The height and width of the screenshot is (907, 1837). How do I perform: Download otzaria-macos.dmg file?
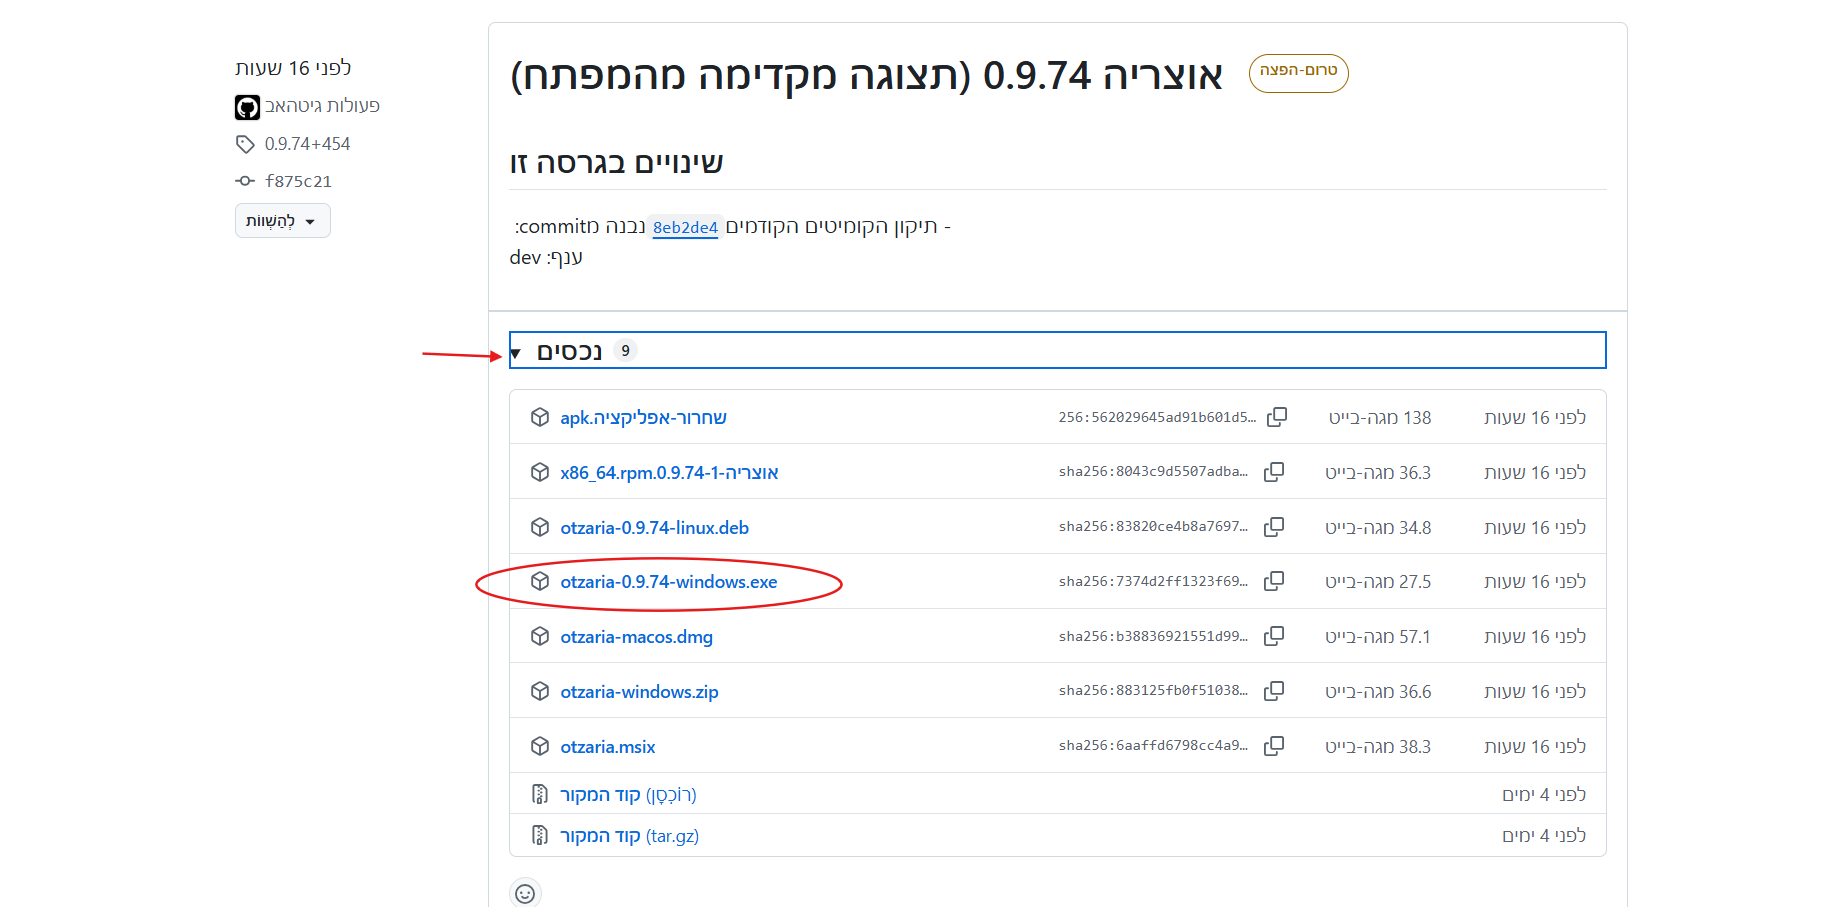636,637
